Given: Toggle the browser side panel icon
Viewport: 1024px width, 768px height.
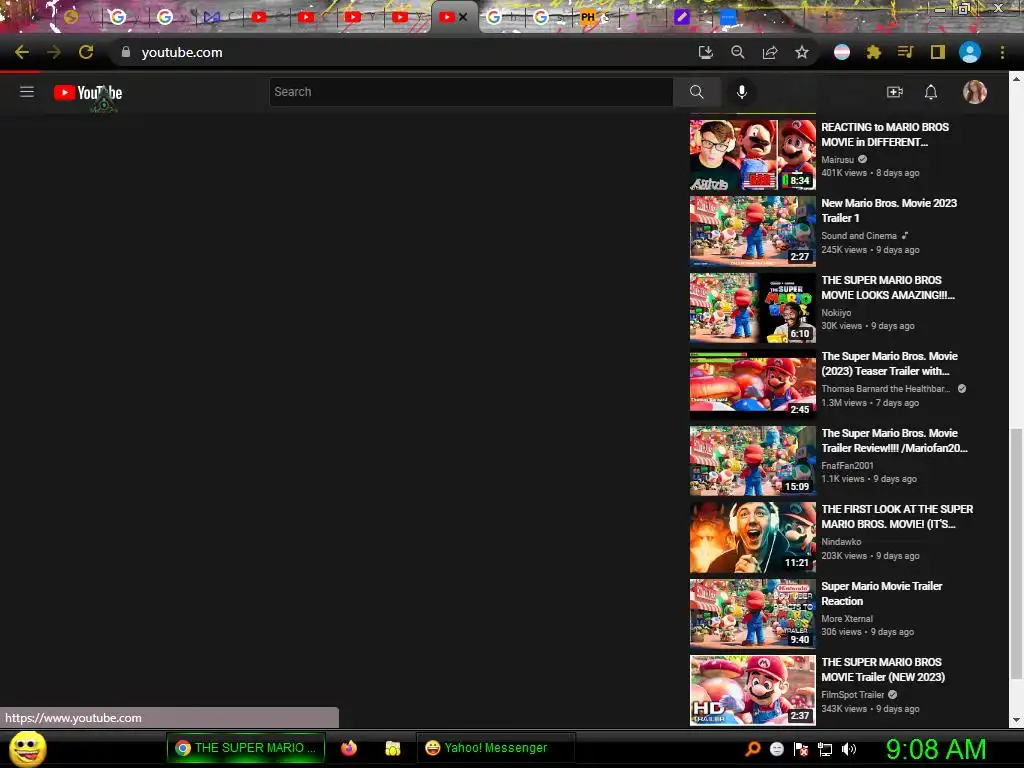Looking at the screenshot, I should [x=938, y=52].
